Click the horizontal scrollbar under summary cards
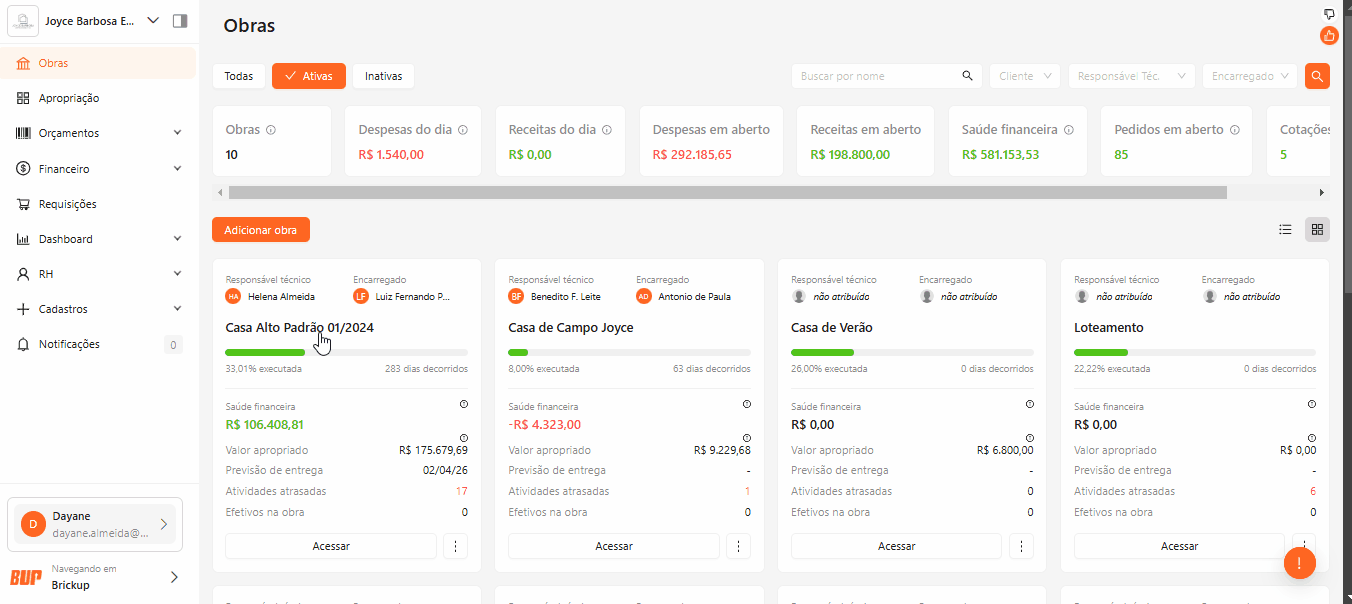 tap(727, 192)
